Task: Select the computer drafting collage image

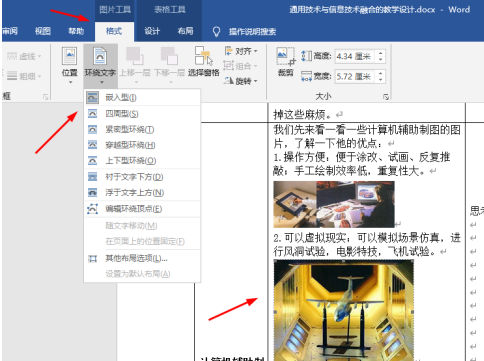Action: (334, 204)
